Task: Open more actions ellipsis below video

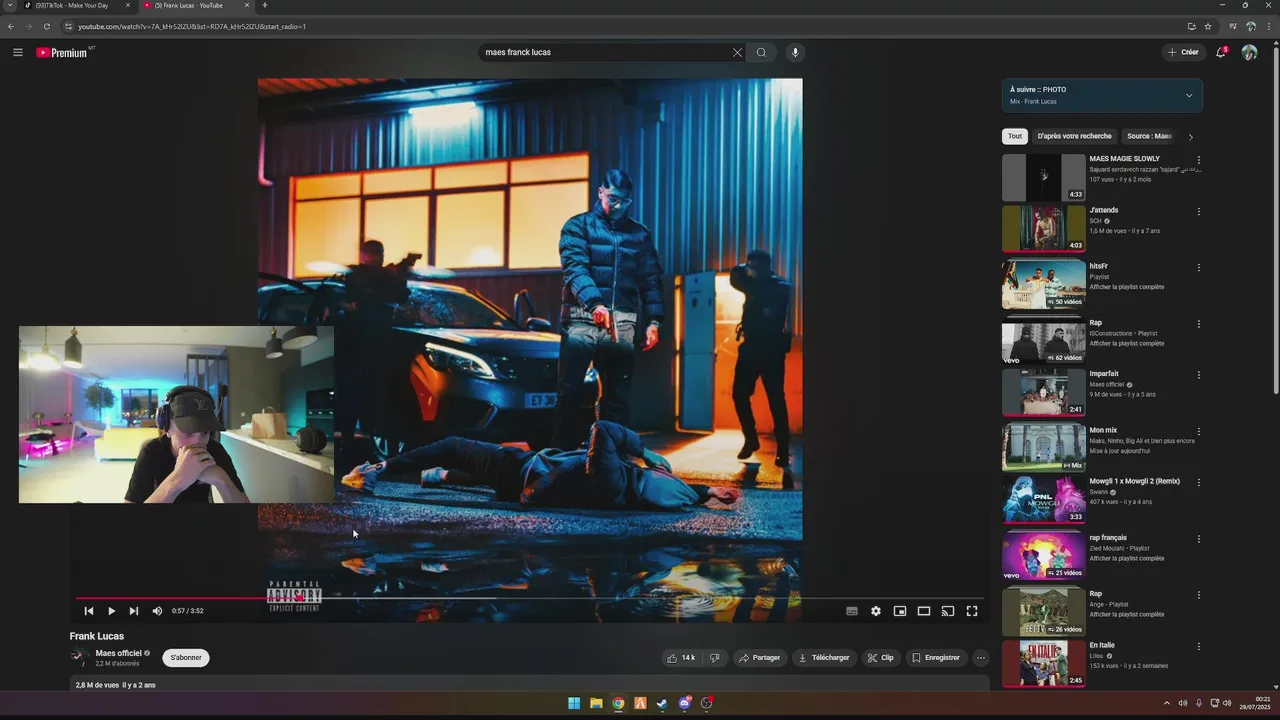Action: click(981, 658)
